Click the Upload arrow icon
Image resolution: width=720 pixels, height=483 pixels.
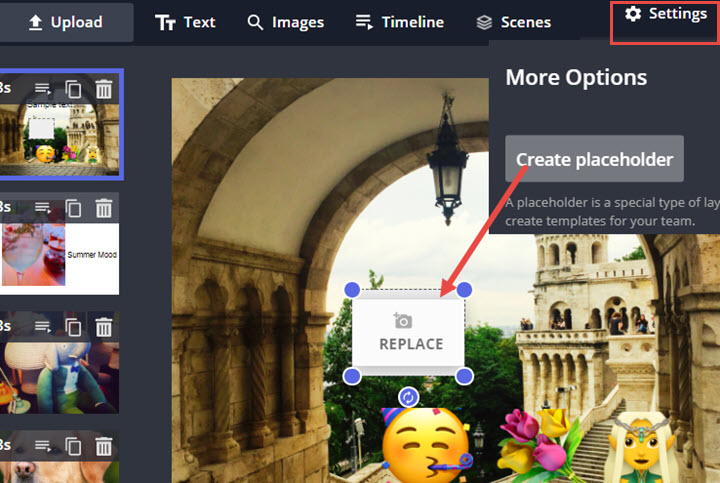(x=35, y=22)
